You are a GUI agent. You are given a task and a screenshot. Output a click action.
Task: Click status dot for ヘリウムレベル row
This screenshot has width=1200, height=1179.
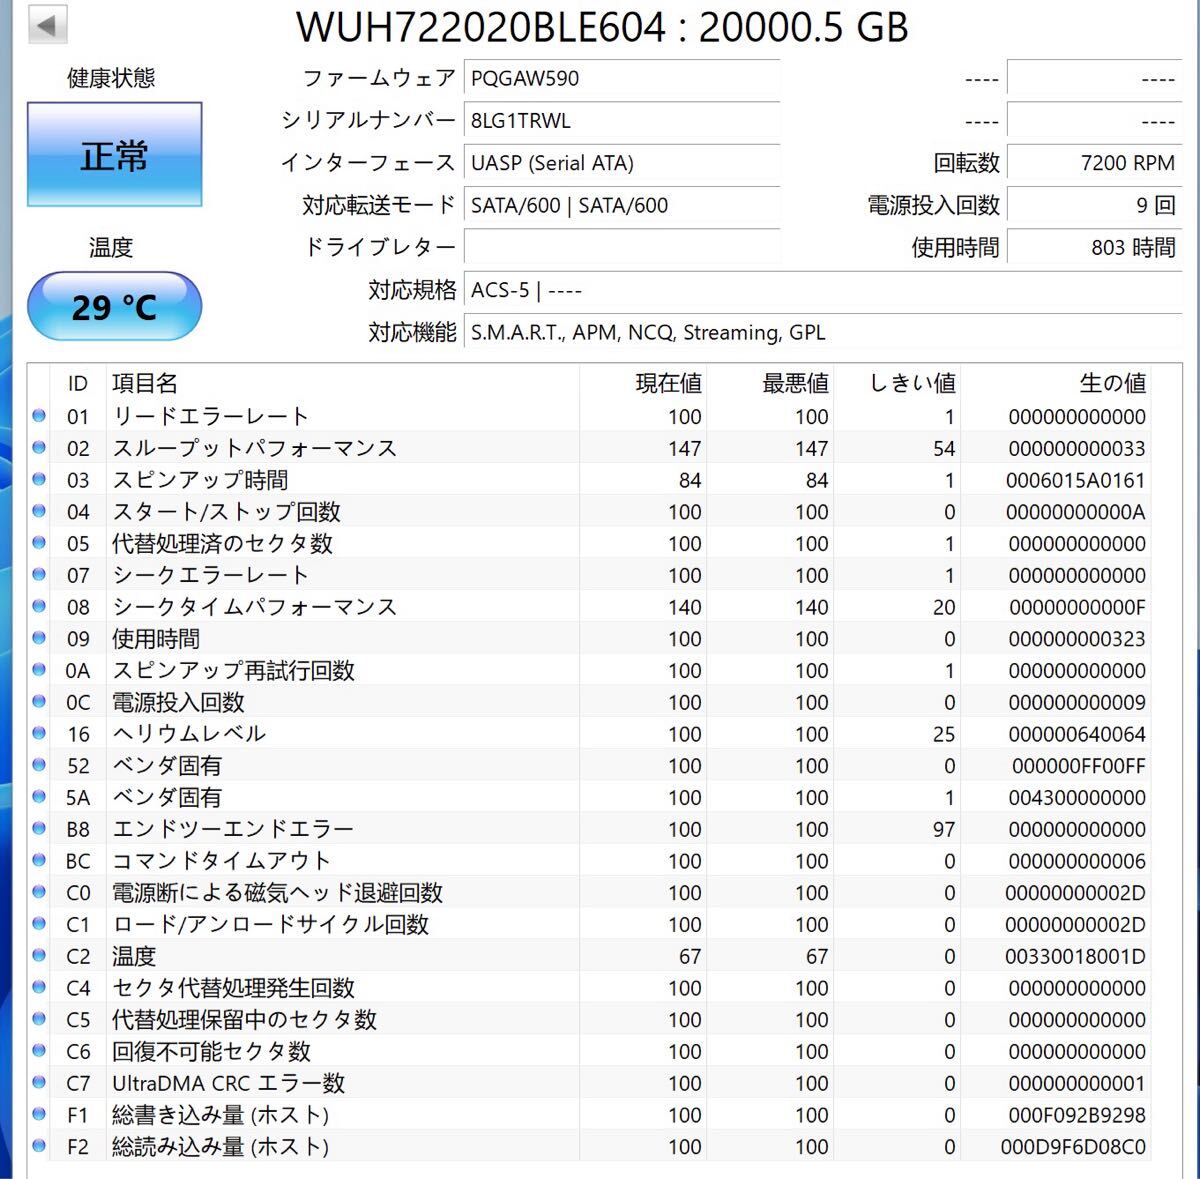(39, 733)
